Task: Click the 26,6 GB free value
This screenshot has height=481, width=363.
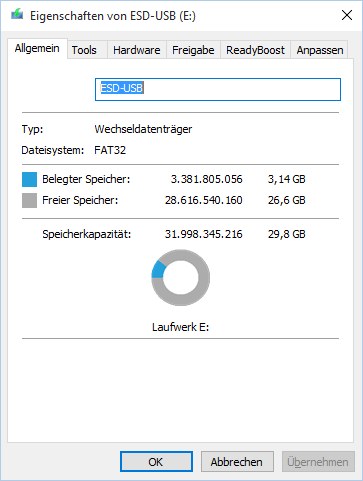Action: point(287,200)
